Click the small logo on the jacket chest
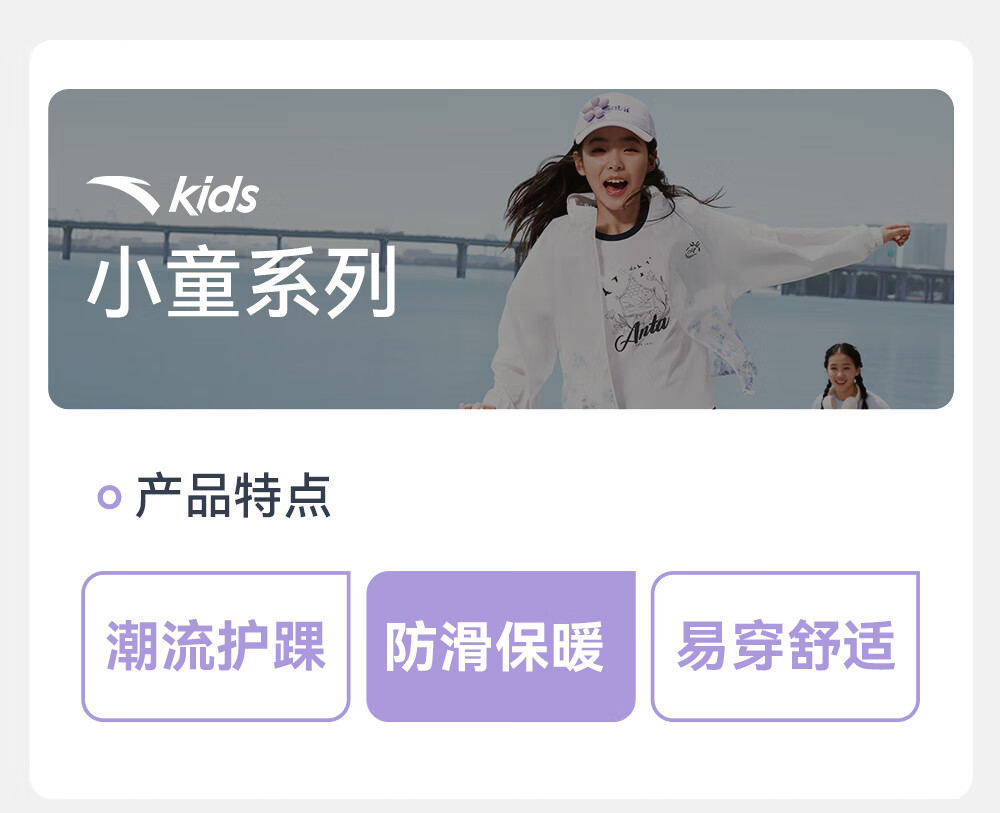 coord(693,249)
